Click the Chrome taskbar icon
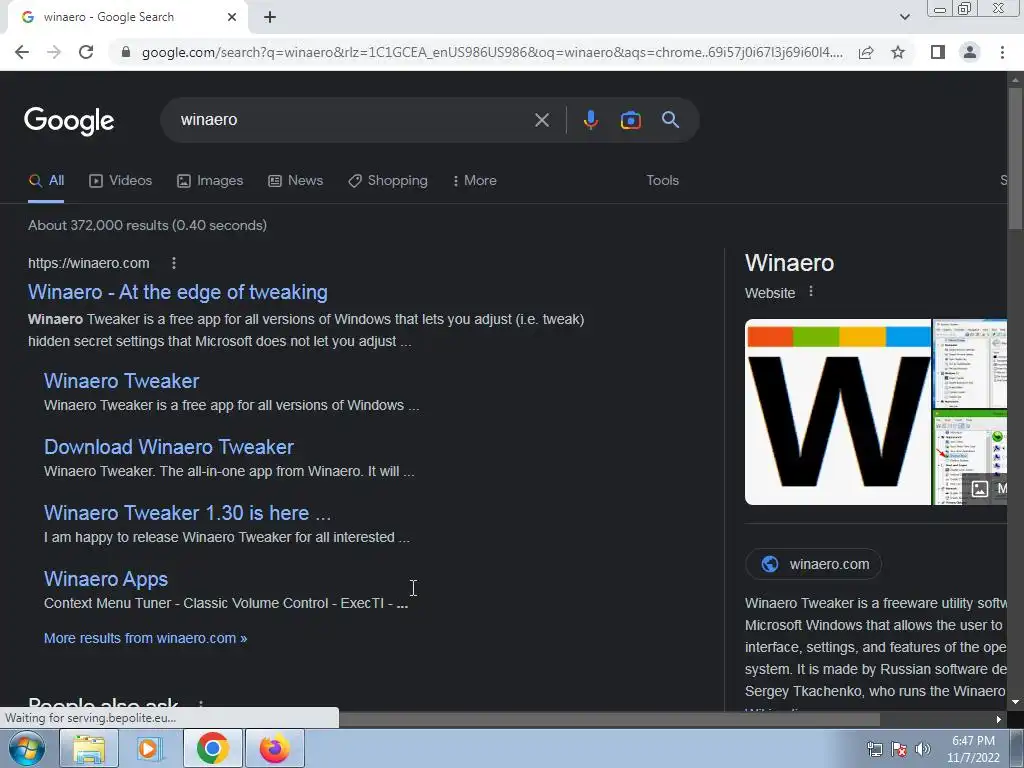Image resolution: width=1024 pixels, height=768 pixels. (x=212, y=748)
